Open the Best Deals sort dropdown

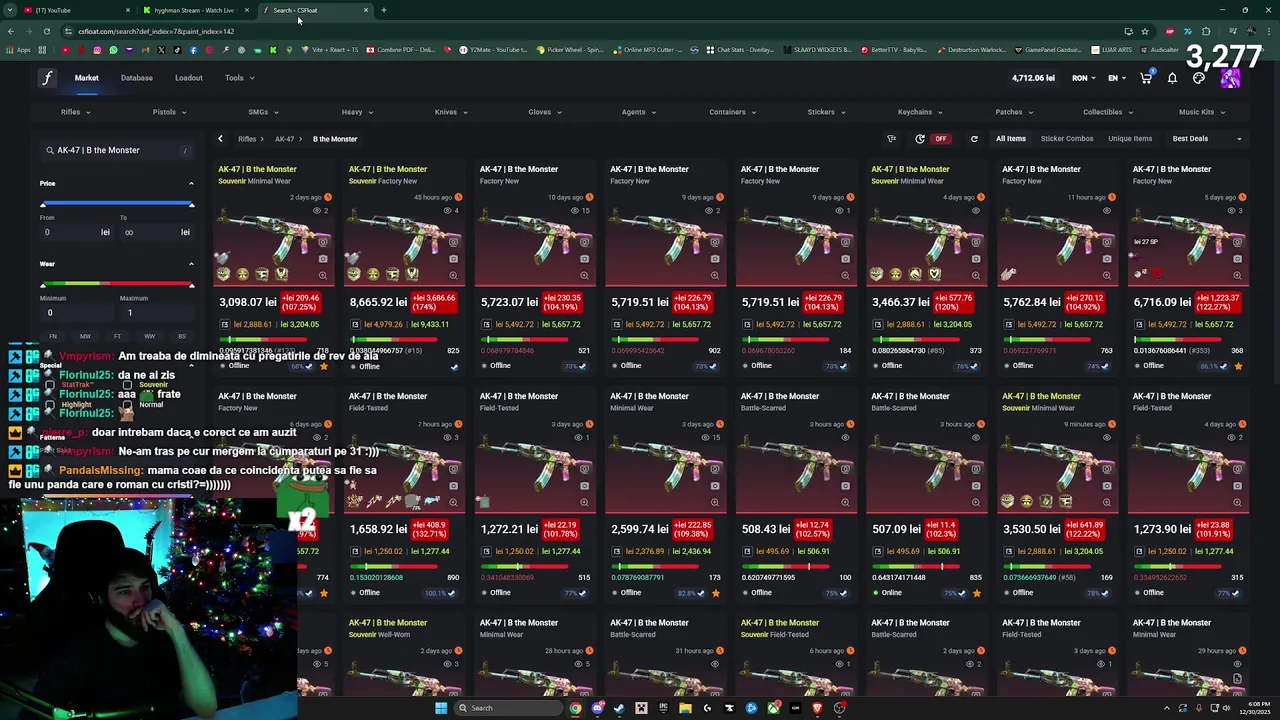(x=1207, y=139)
